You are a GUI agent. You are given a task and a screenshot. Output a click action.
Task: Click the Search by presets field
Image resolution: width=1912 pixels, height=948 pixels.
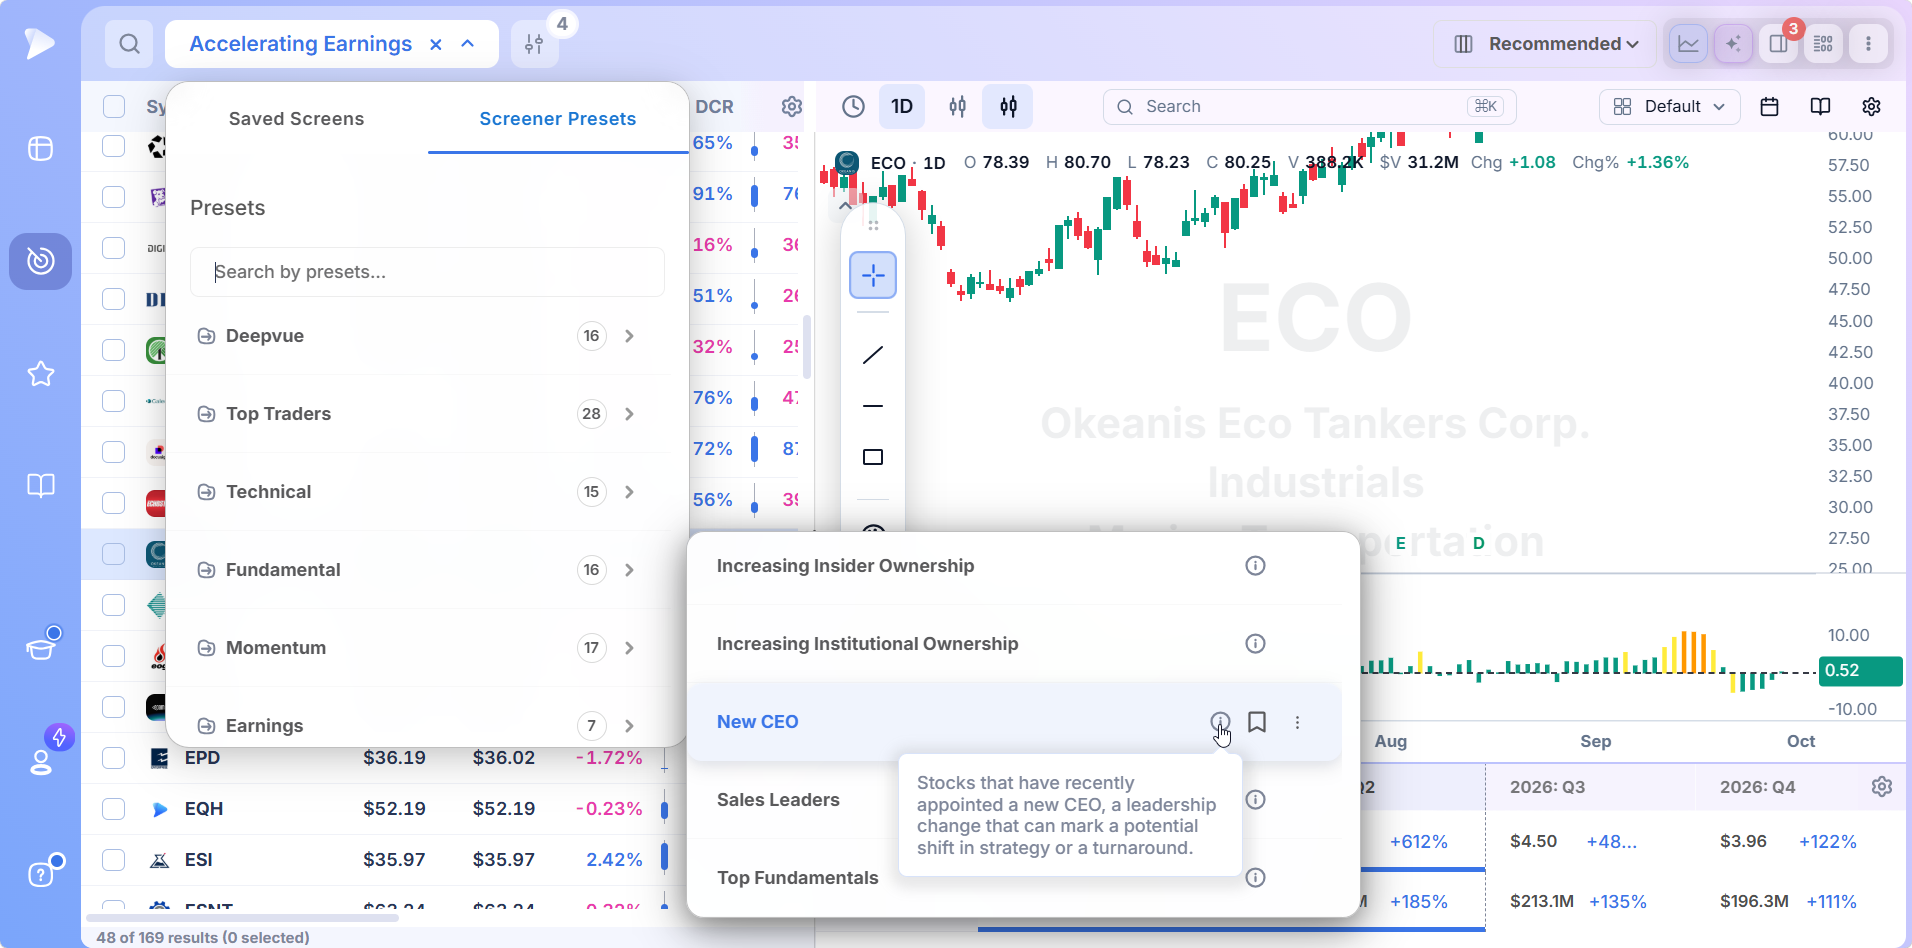tap(428, 272)
